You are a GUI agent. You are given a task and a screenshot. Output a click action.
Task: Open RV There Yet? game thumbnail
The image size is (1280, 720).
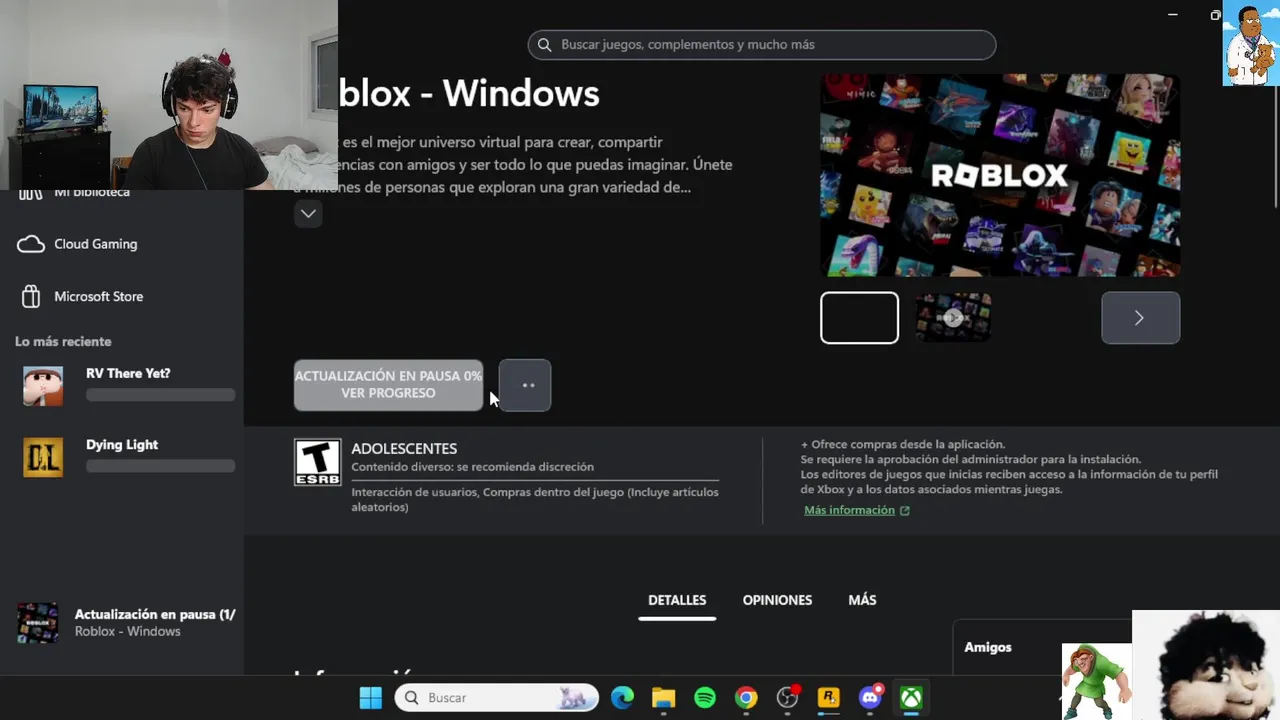[x=43, y=385]
